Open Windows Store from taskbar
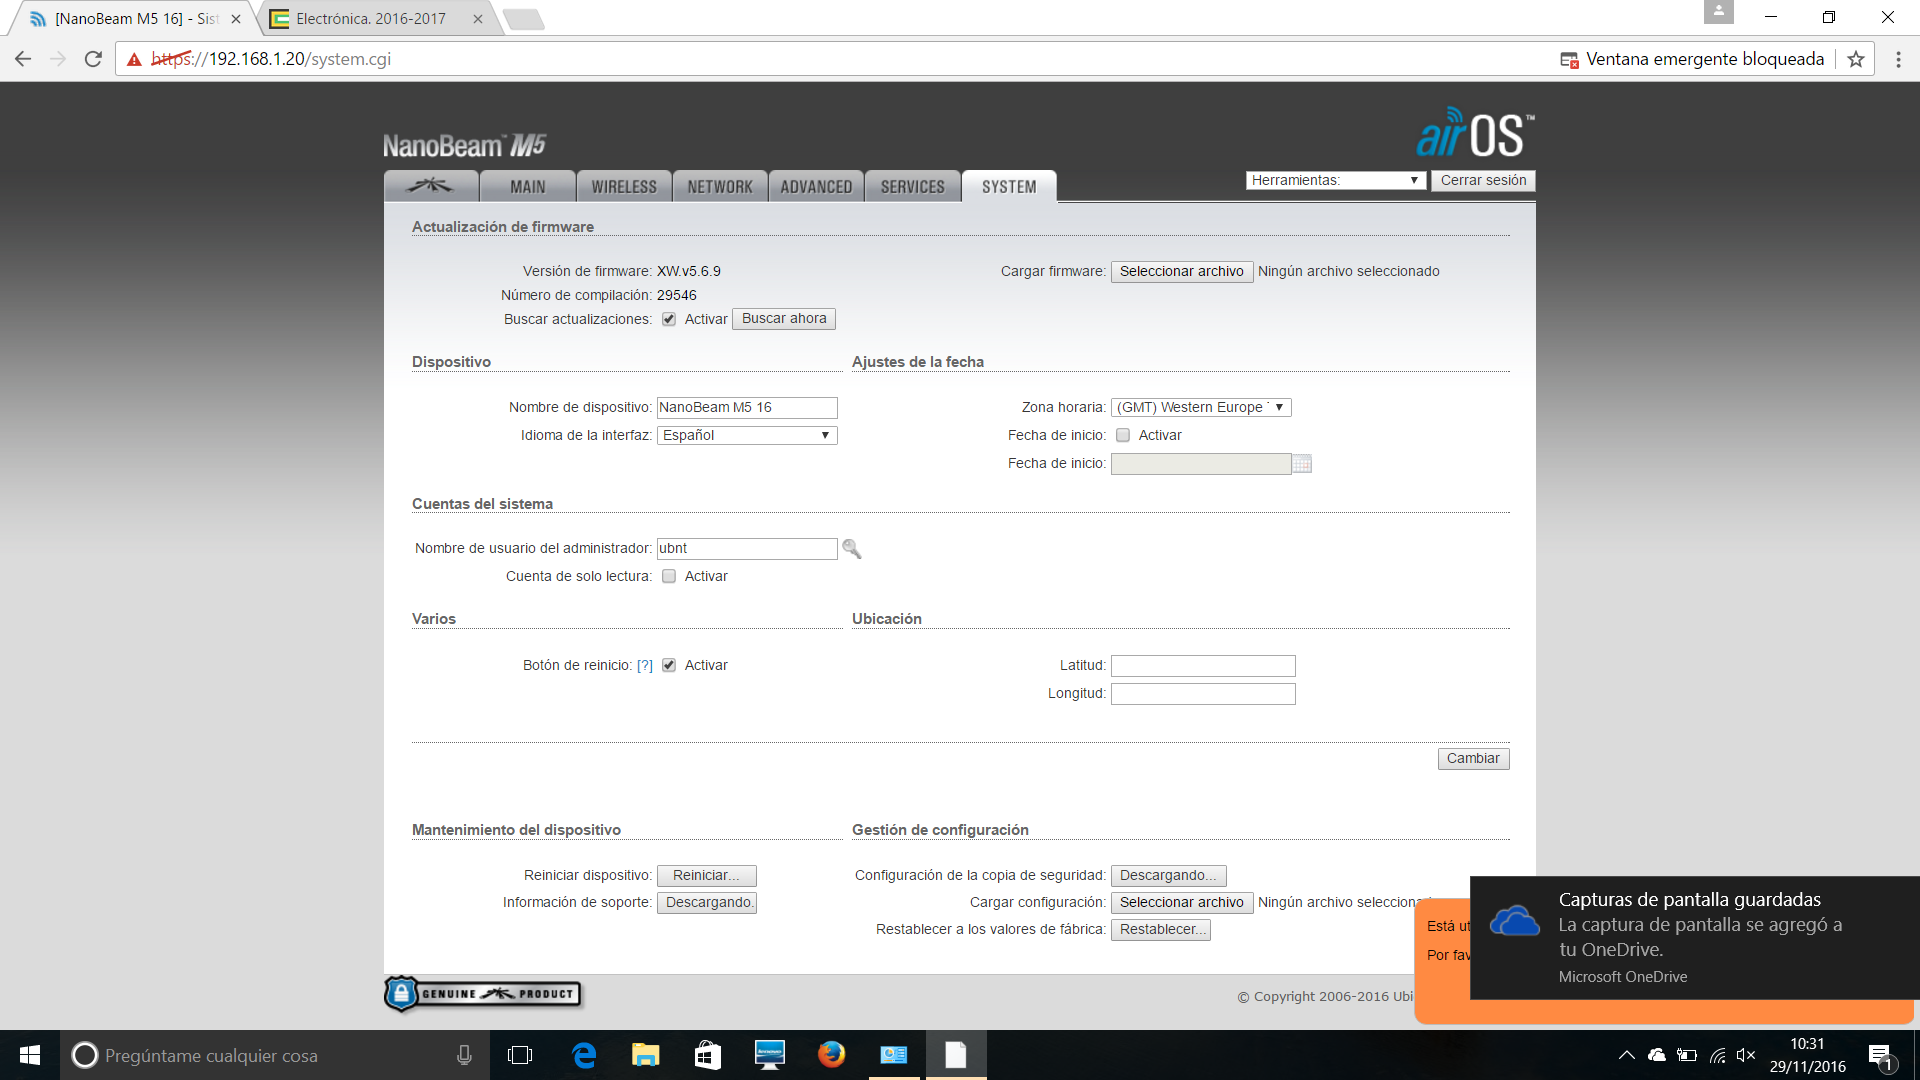Viewport: 1920px width, 1080px height. tap(708, 1055)
